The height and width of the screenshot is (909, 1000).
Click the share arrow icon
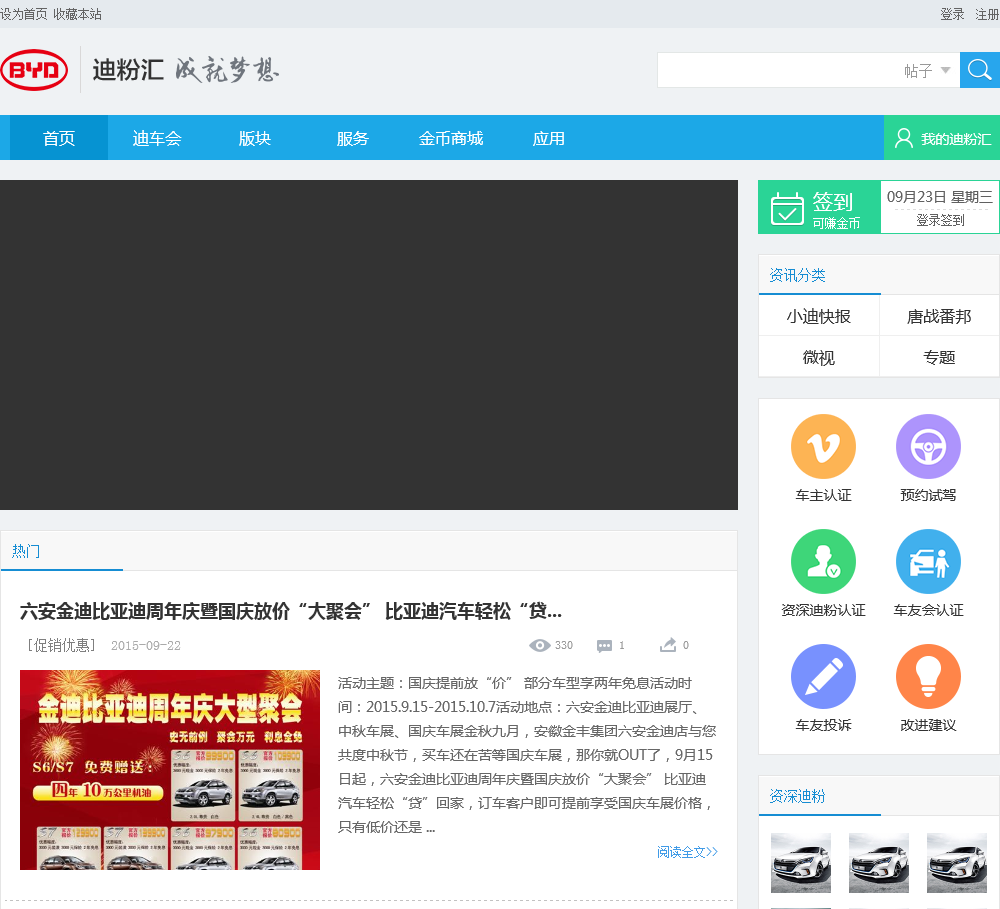click(x=668, y=645)
